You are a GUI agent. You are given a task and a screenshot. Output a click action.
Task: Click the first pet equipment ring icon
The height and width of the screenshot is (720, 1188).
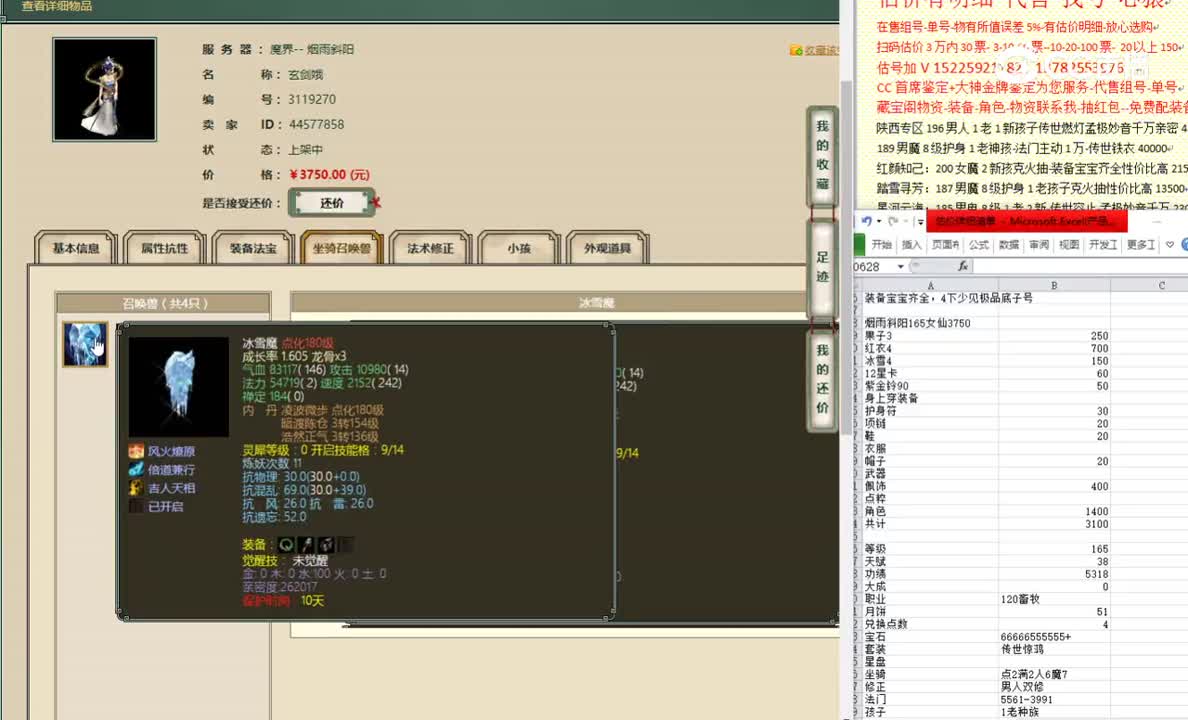(x=286, y=544)
